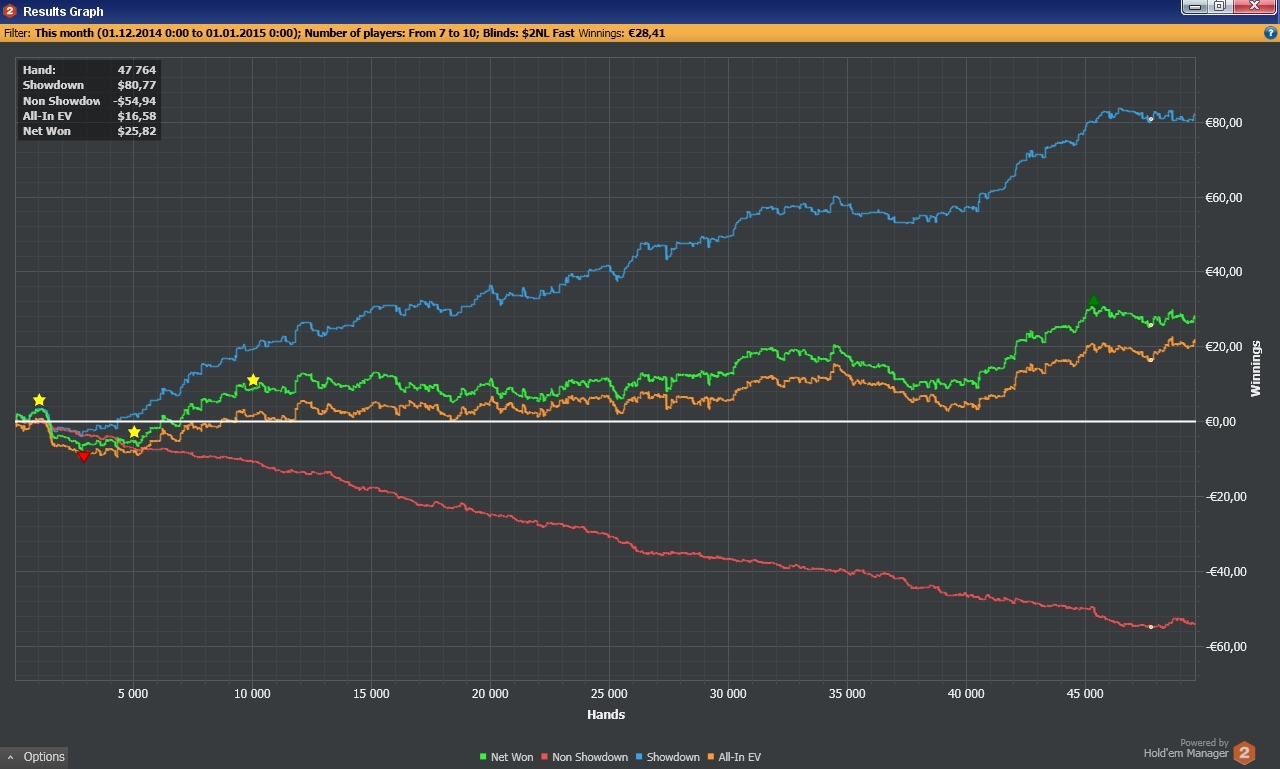The width and height of the screenshot is (1280, 769).
Task: Click the €20,00 label on the winnings axis
Action: coord(1223,347)
